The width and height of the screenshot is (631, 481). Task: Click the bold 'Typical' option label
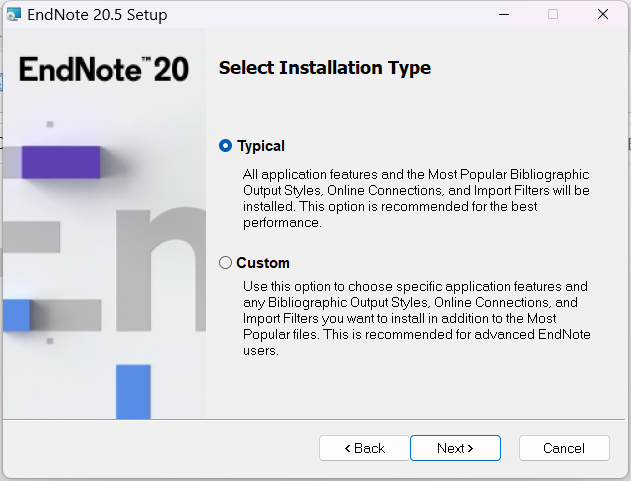pos(261,146)
